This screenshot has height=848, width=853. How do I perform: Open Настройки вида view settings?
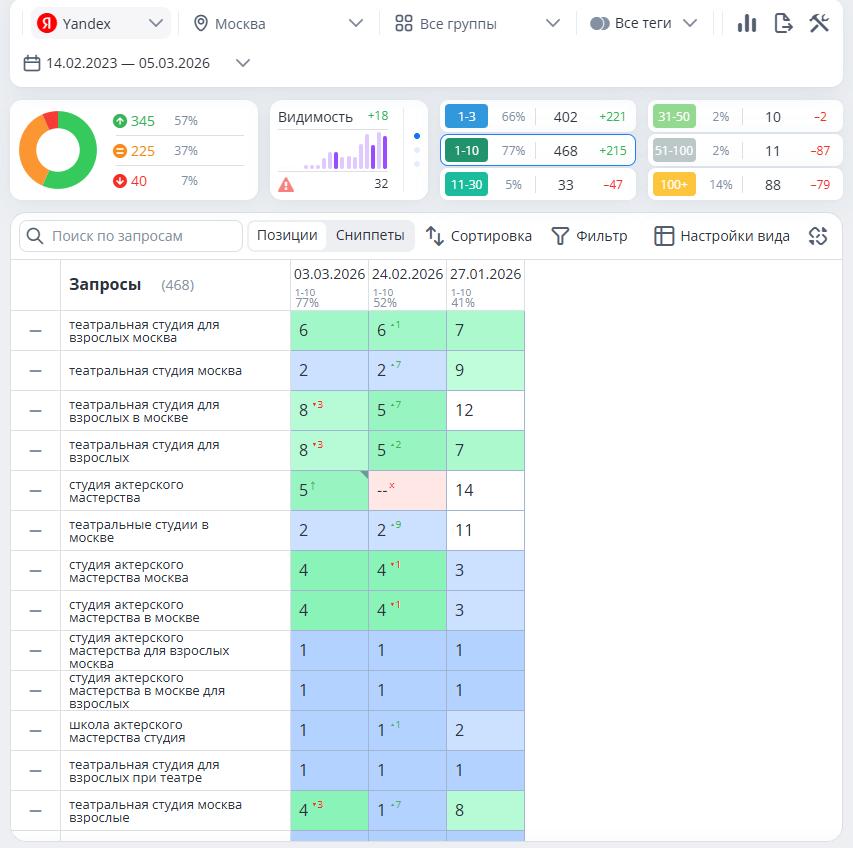pyautogui.click(x=721, y=236)
